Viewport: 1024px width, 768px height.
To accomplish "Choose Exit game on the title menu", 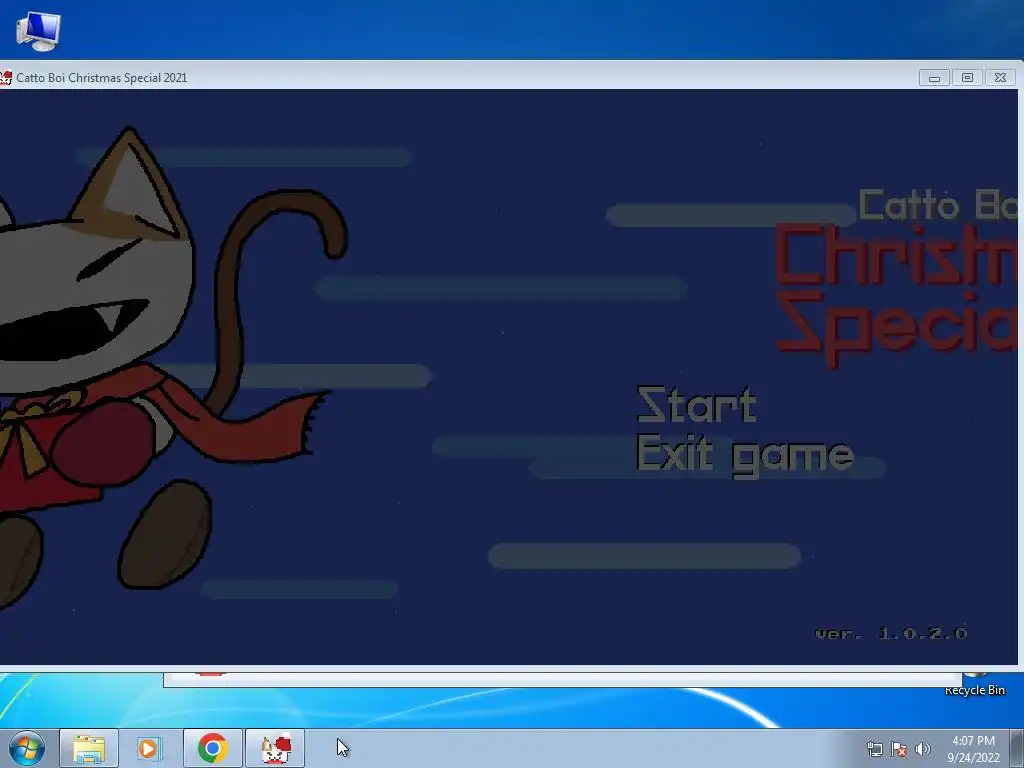I will [x=745, y=455].
